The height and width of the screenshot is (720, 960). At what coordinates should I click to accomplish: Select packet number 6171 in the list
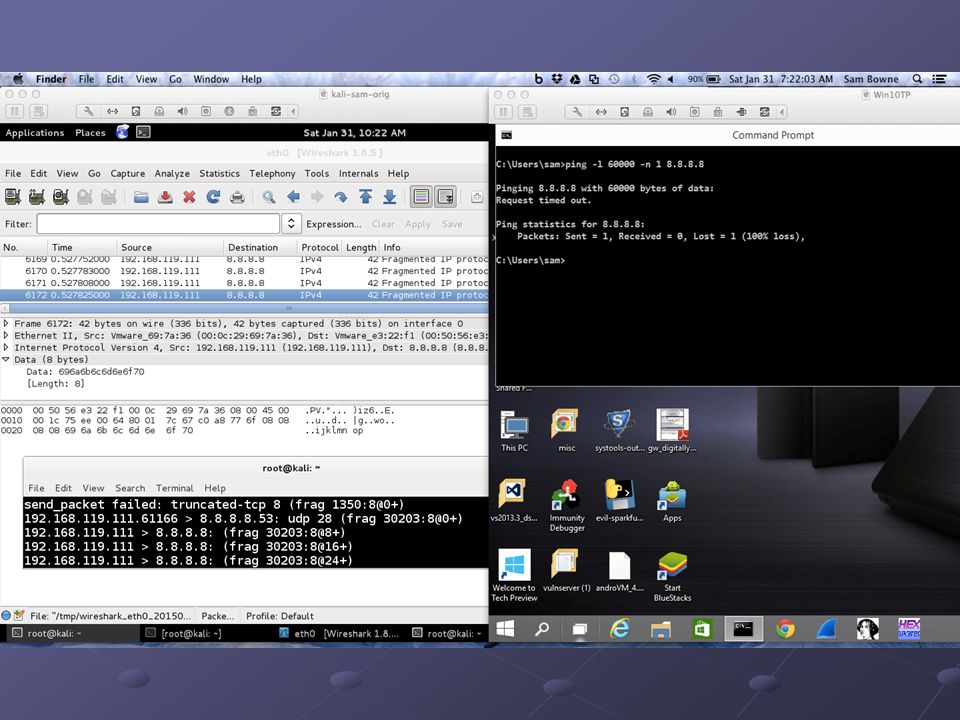tap(245, 283)
